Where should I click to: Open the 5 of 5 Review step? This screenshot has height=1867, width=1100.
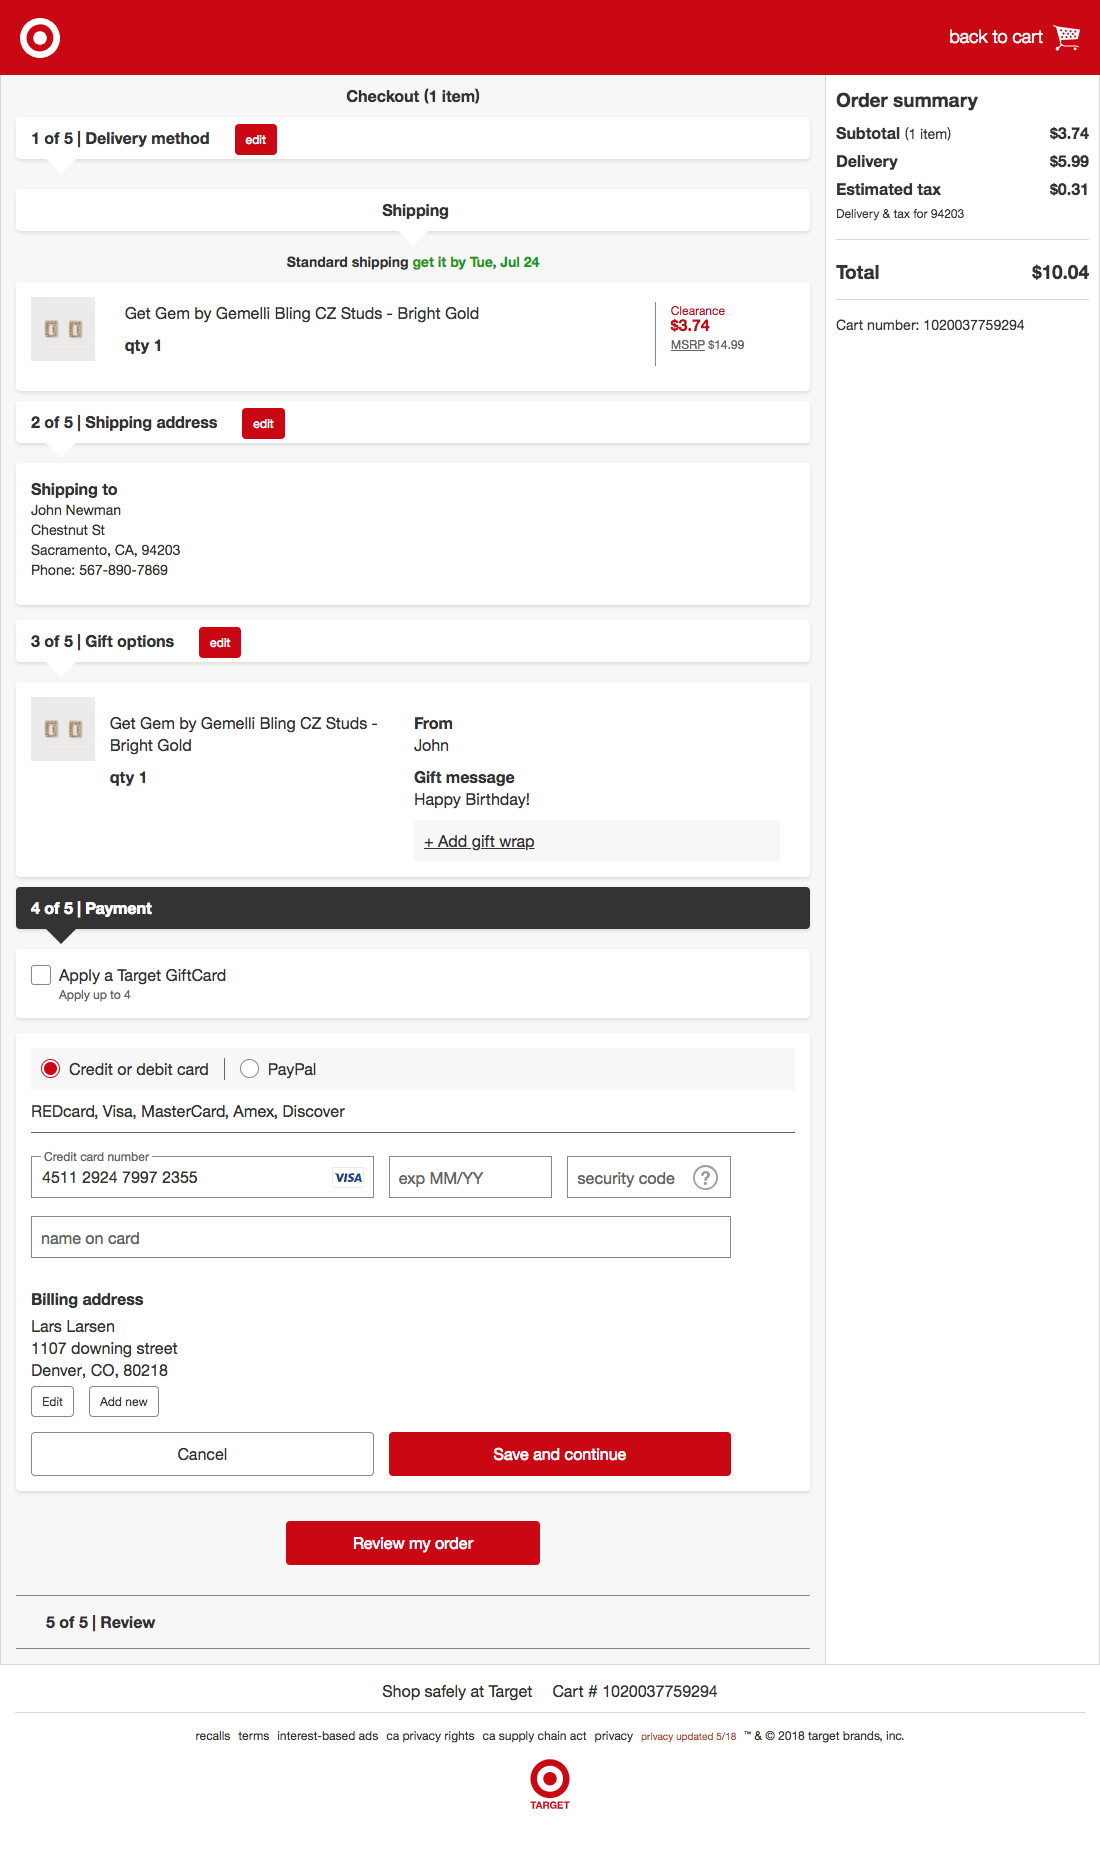coord(413,1622)
